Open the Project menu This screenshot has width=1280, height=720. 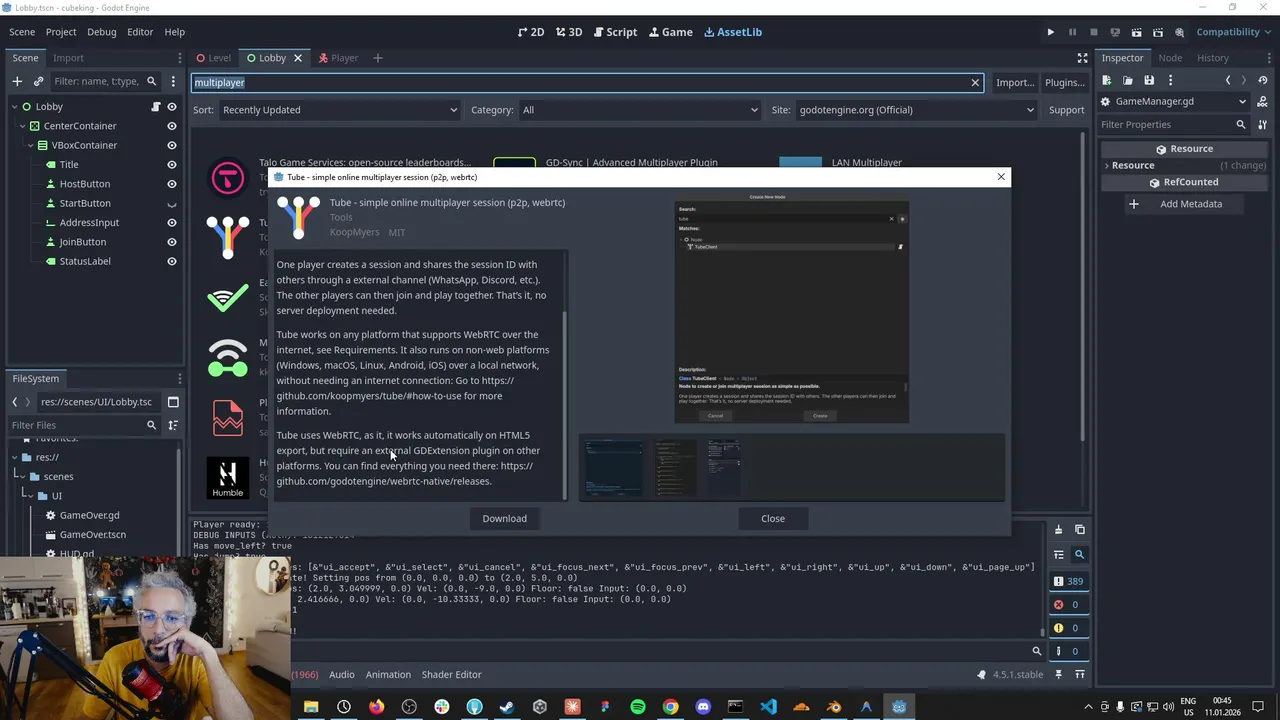click(x=61, y=32)
